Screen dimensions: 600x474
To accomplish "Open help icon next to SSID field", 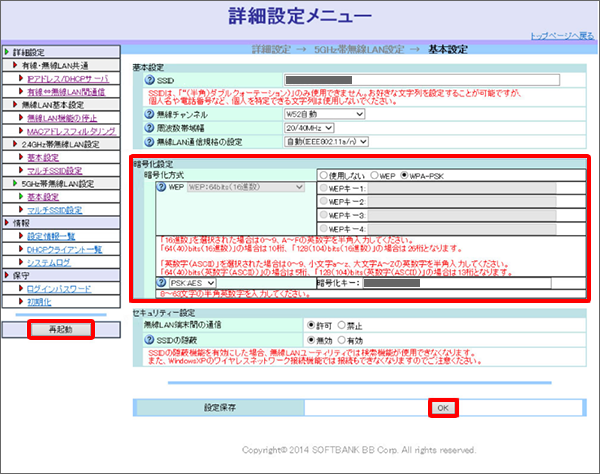I will click(x=149, y=80).
